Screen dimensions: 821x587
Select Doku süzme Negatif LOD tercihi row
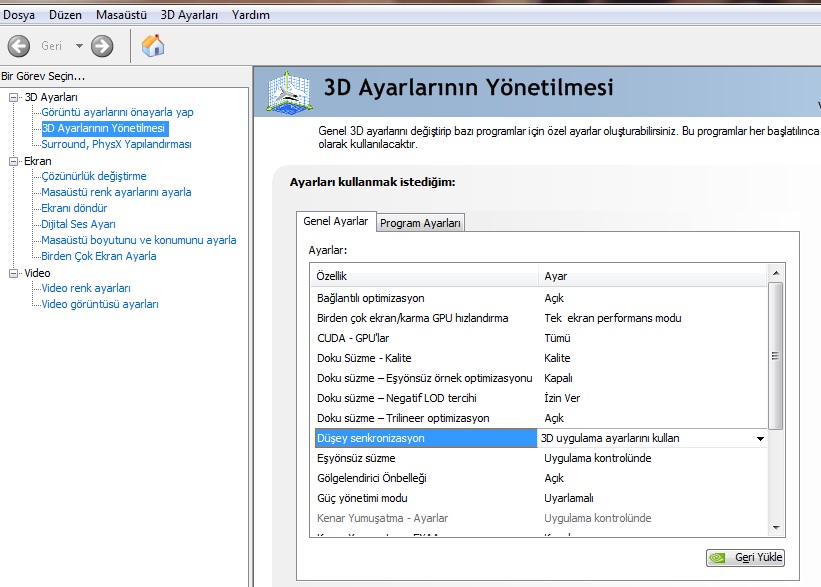tap(539, 398)
